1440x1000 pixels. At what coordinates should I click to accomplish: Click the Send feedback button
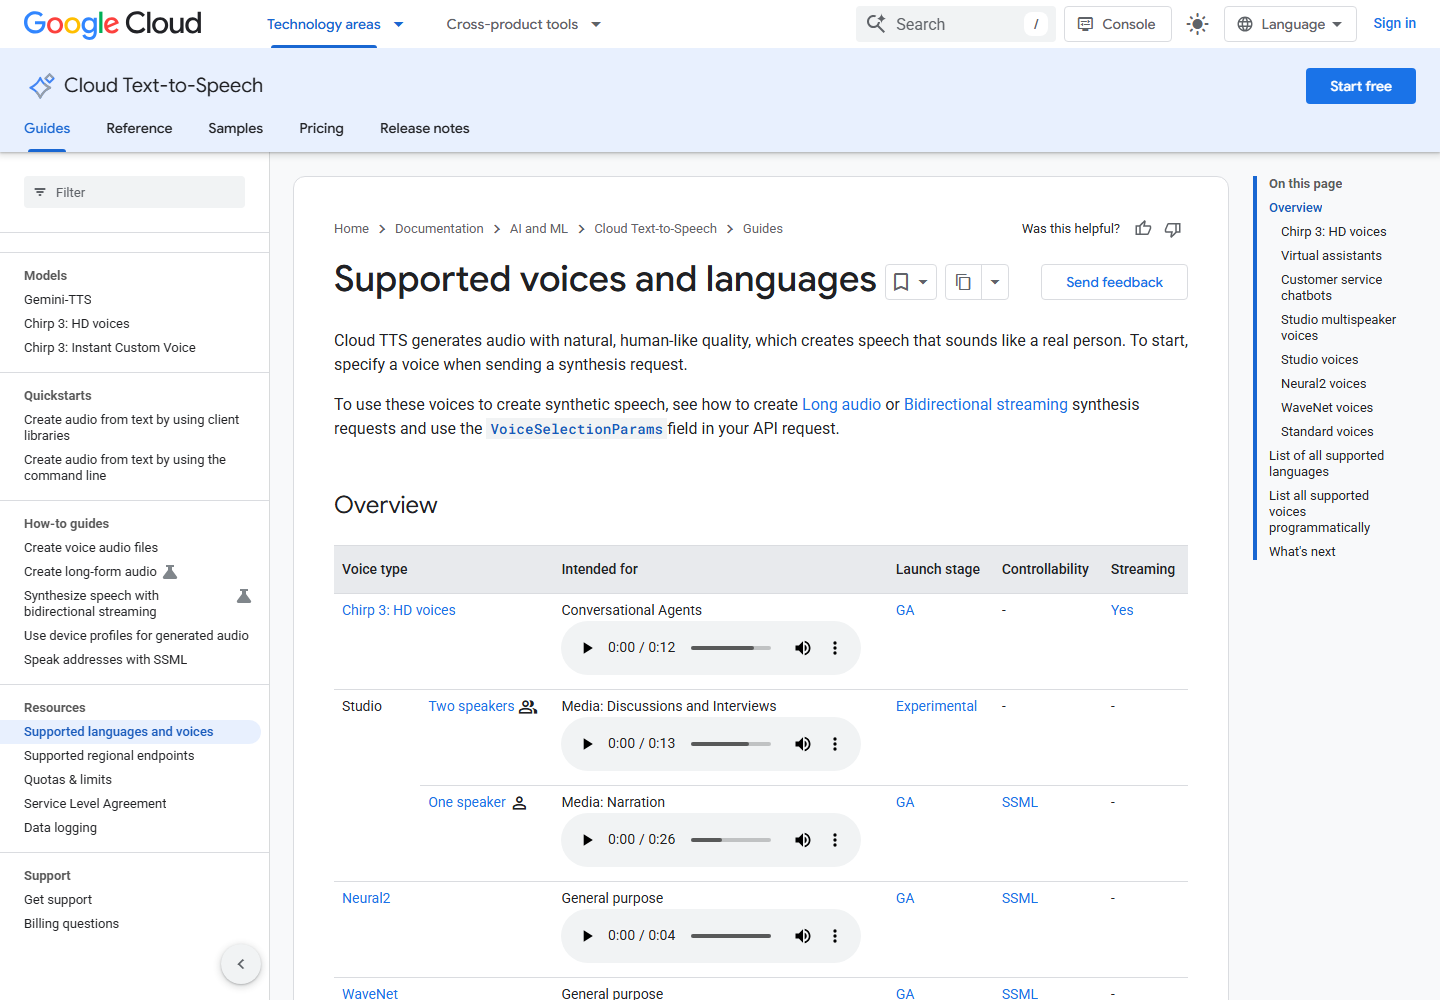point(1114,282)
